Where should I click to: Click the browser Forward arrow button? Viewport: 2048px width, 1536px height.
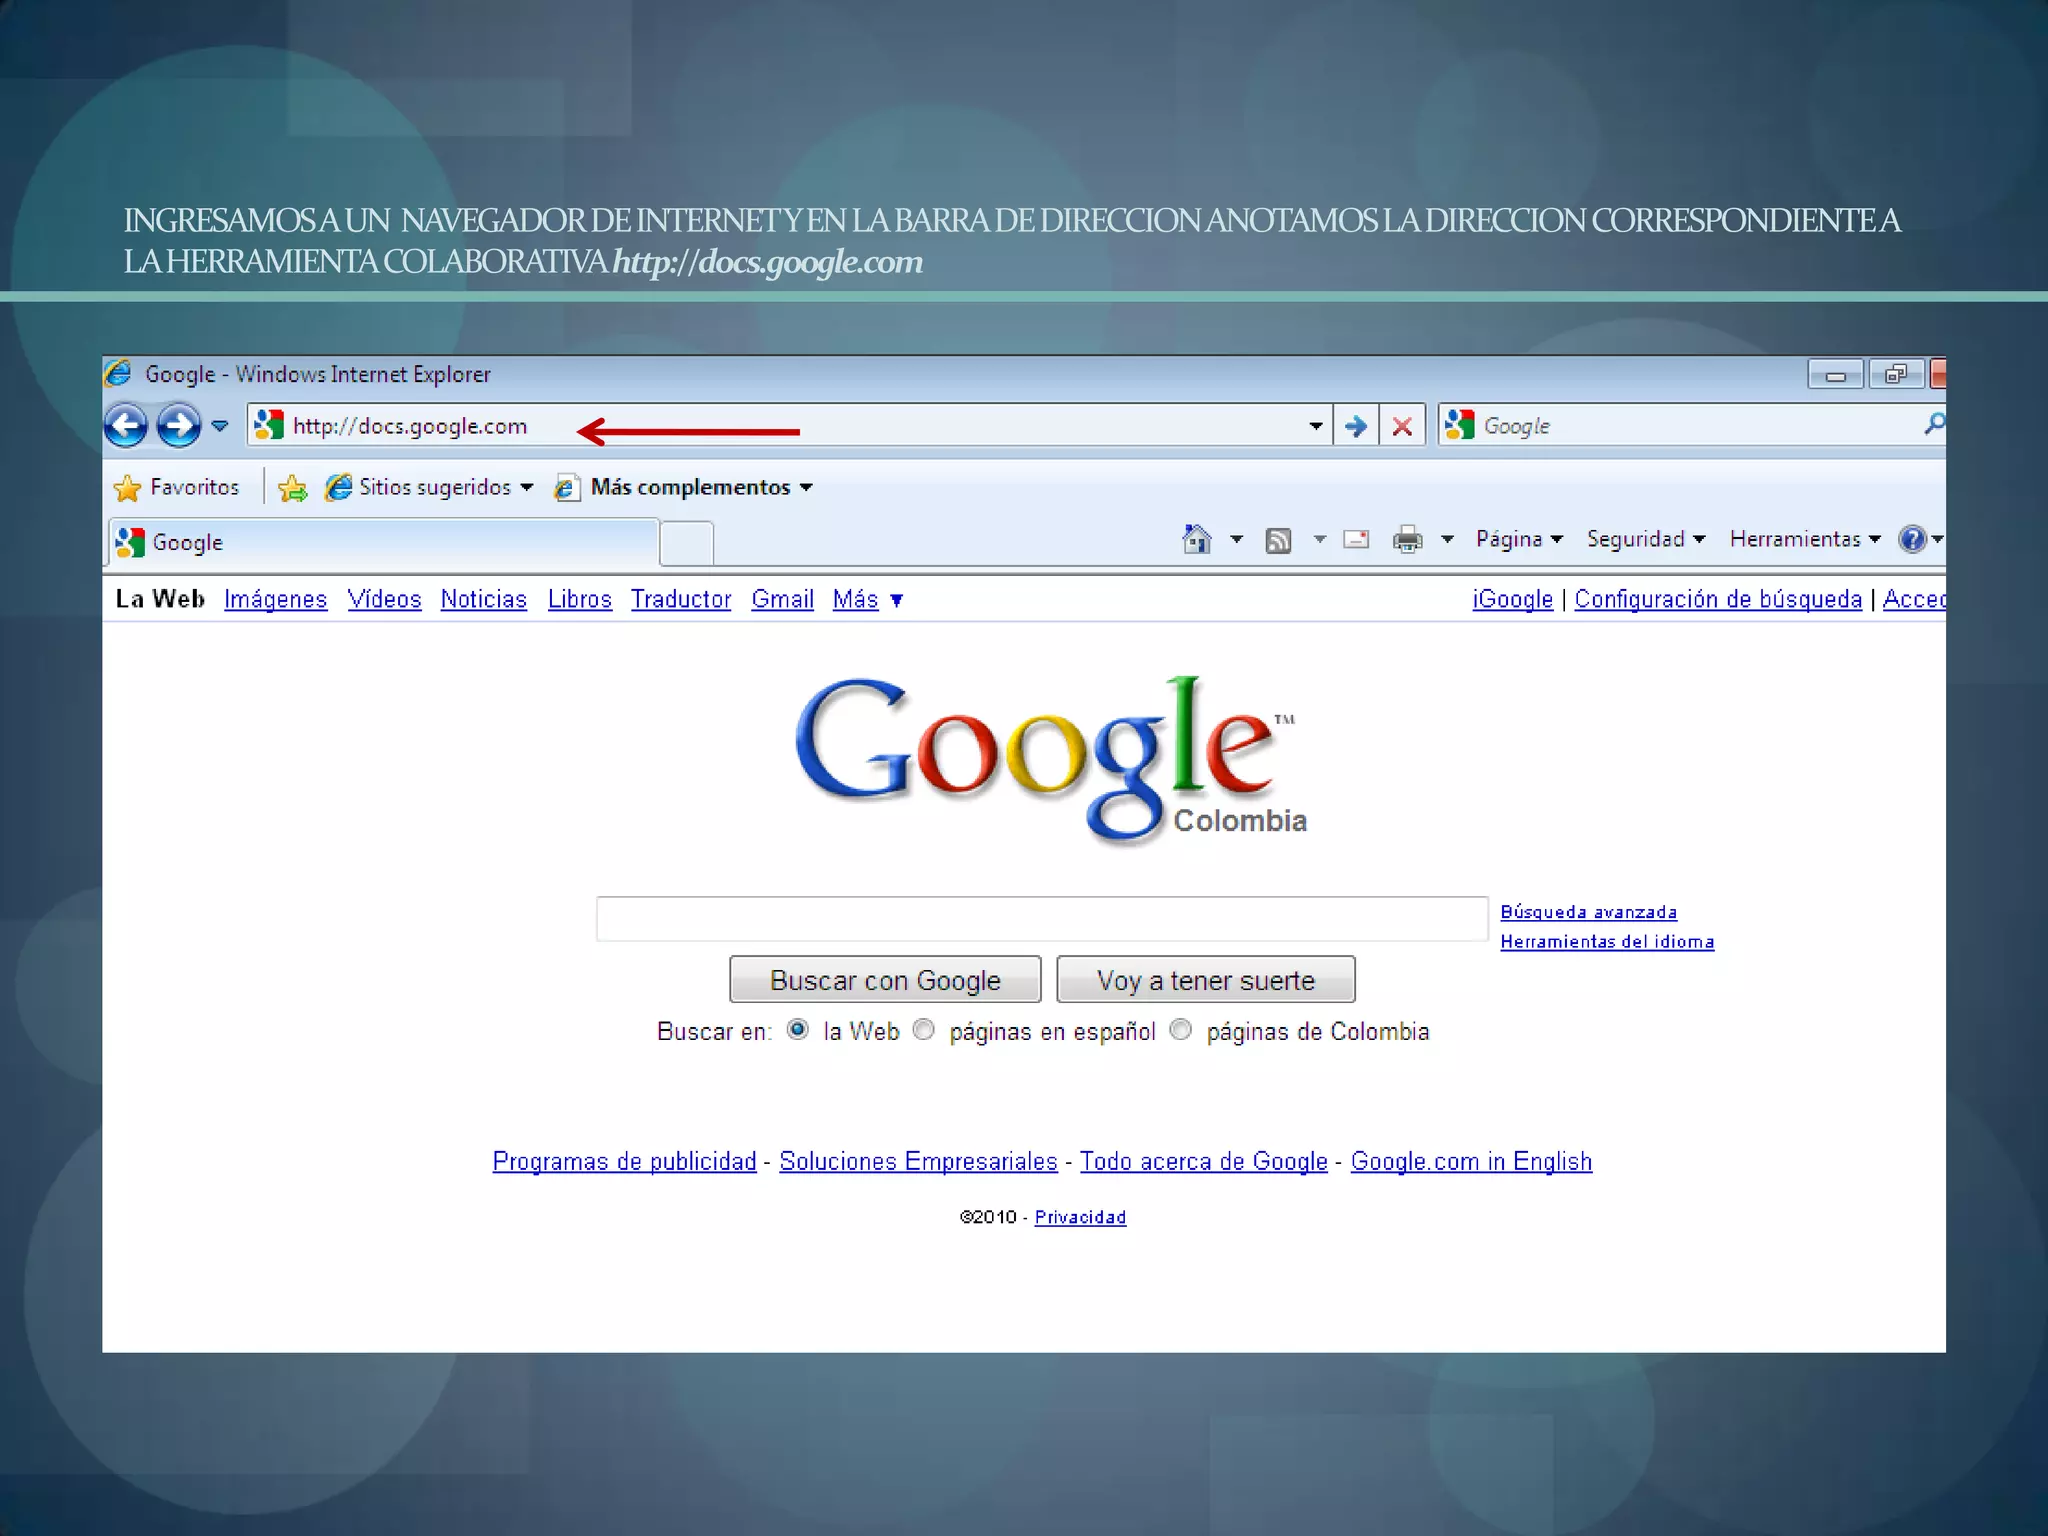point(179,426)
